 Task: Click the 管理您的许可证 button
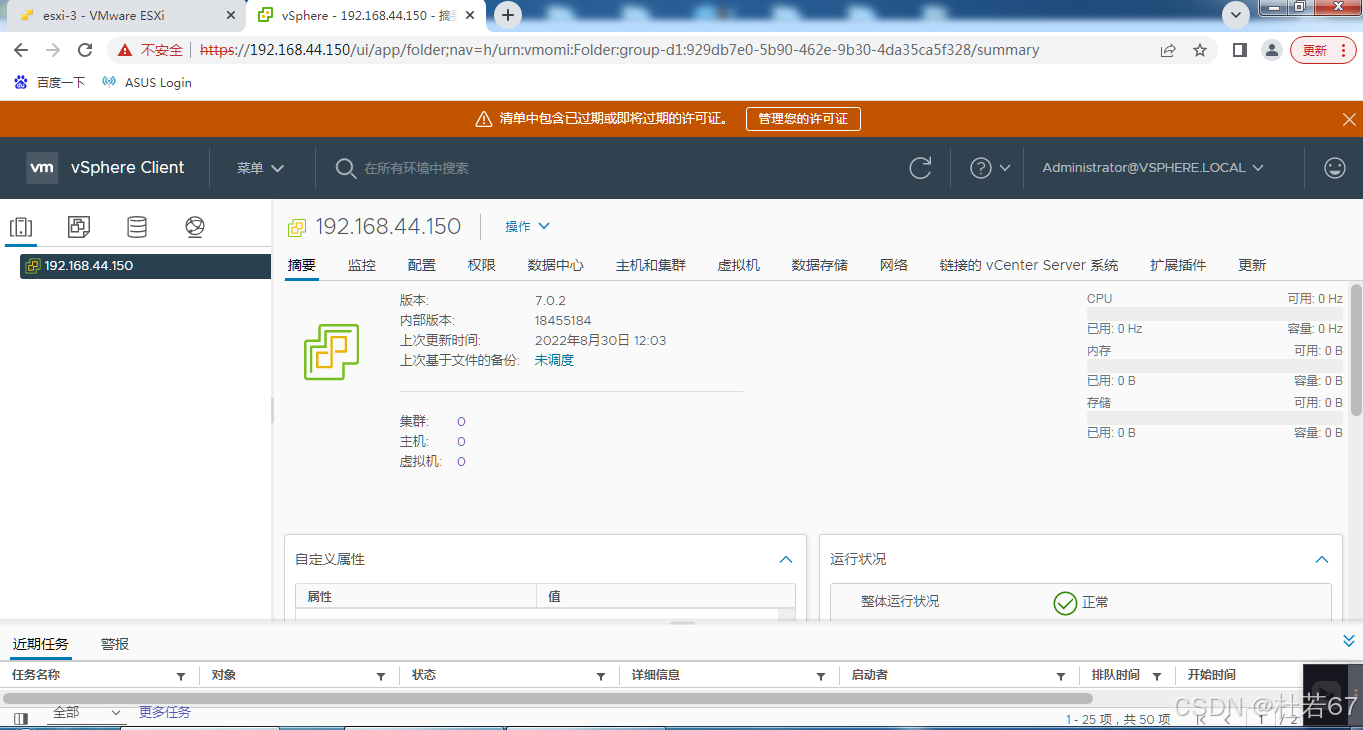803,119
